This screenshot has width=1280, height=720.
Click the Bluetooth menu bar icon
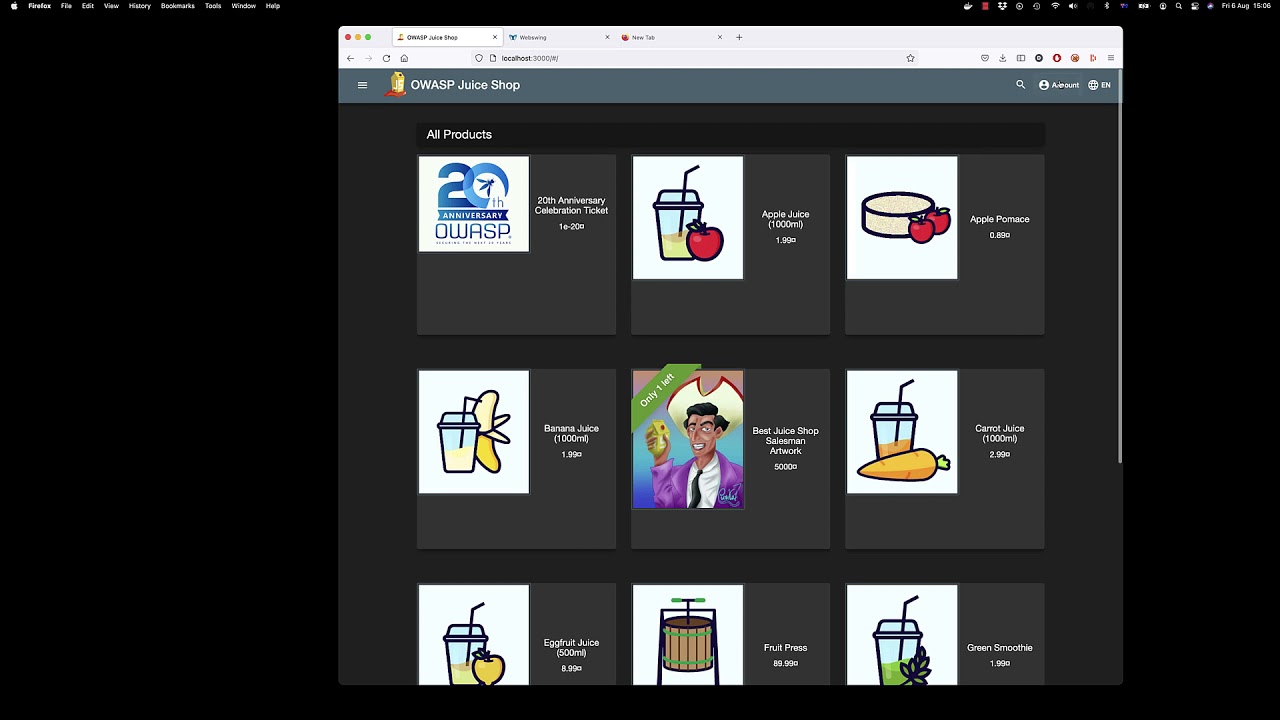pos(1107,6)
